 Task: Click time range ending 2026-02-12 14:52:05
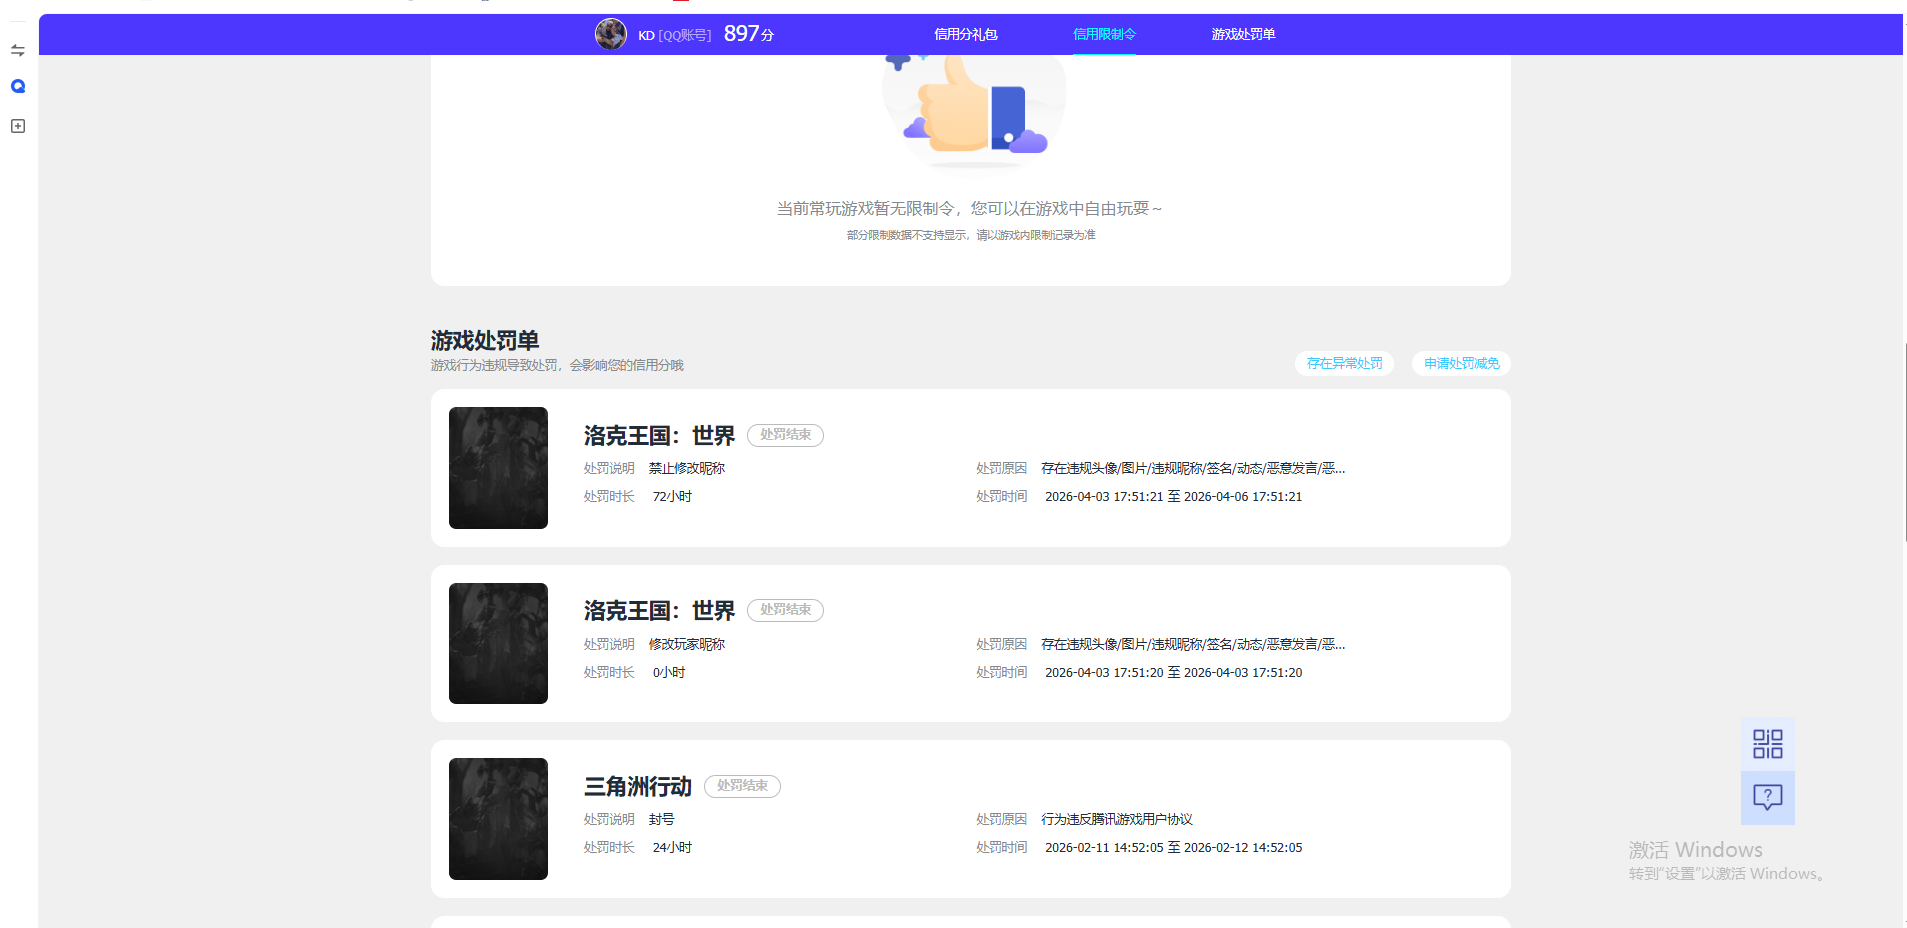(1173, 847)
